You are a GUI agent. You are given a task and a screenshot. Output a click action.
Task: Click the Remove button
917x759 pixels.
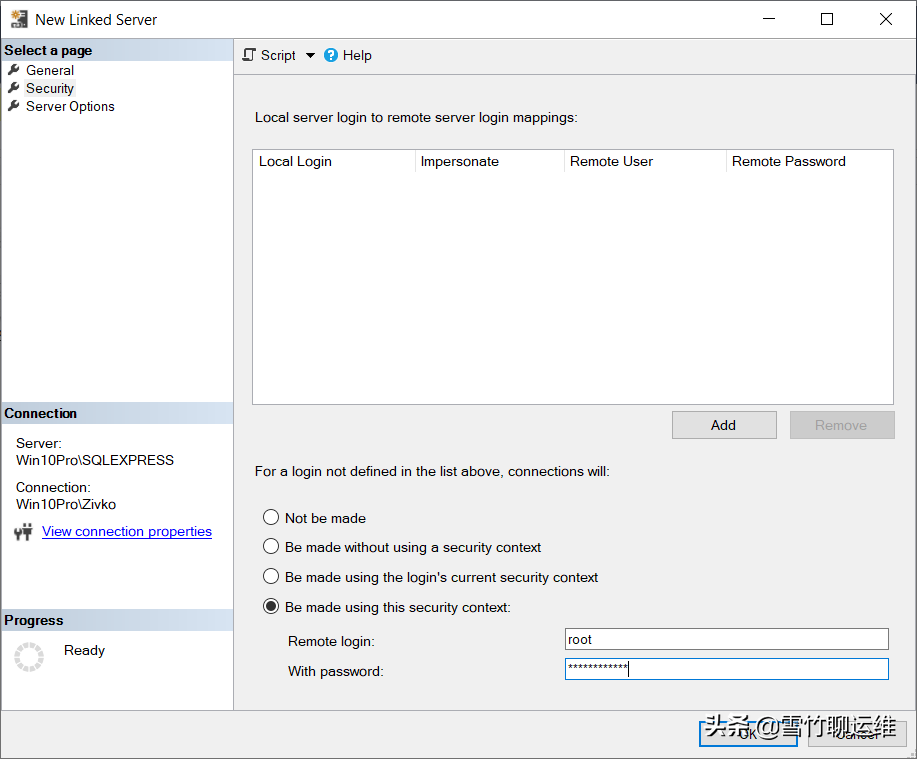coord(841,424)
